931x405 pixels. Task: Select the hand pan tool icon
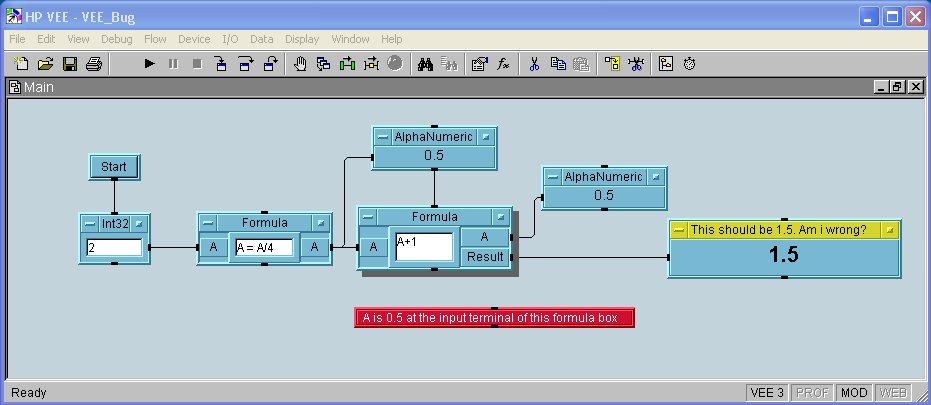click(300, 64)
